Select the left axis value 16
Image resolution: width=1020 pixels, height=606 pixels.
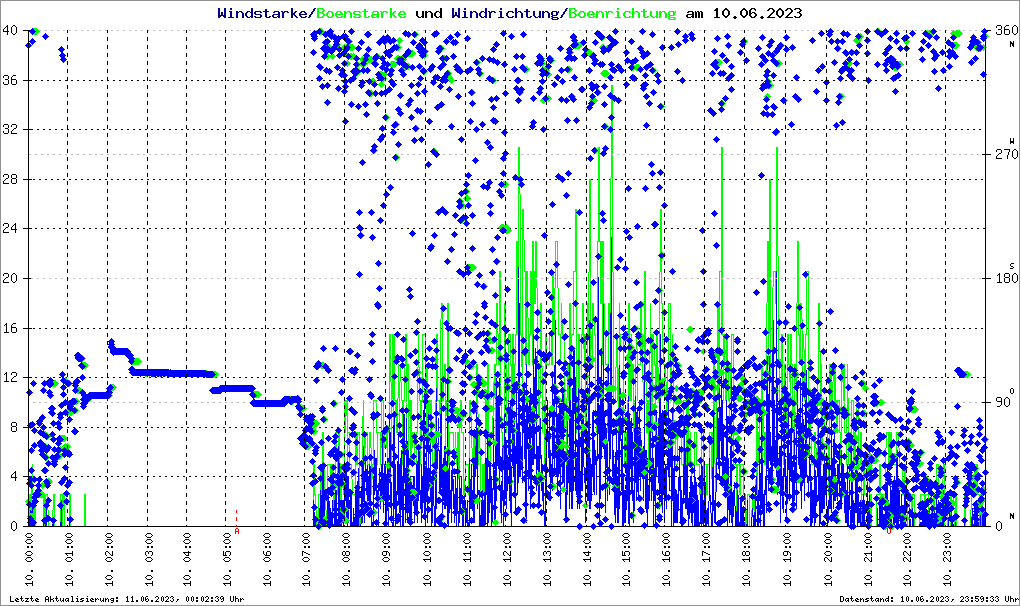coord(10,328)
